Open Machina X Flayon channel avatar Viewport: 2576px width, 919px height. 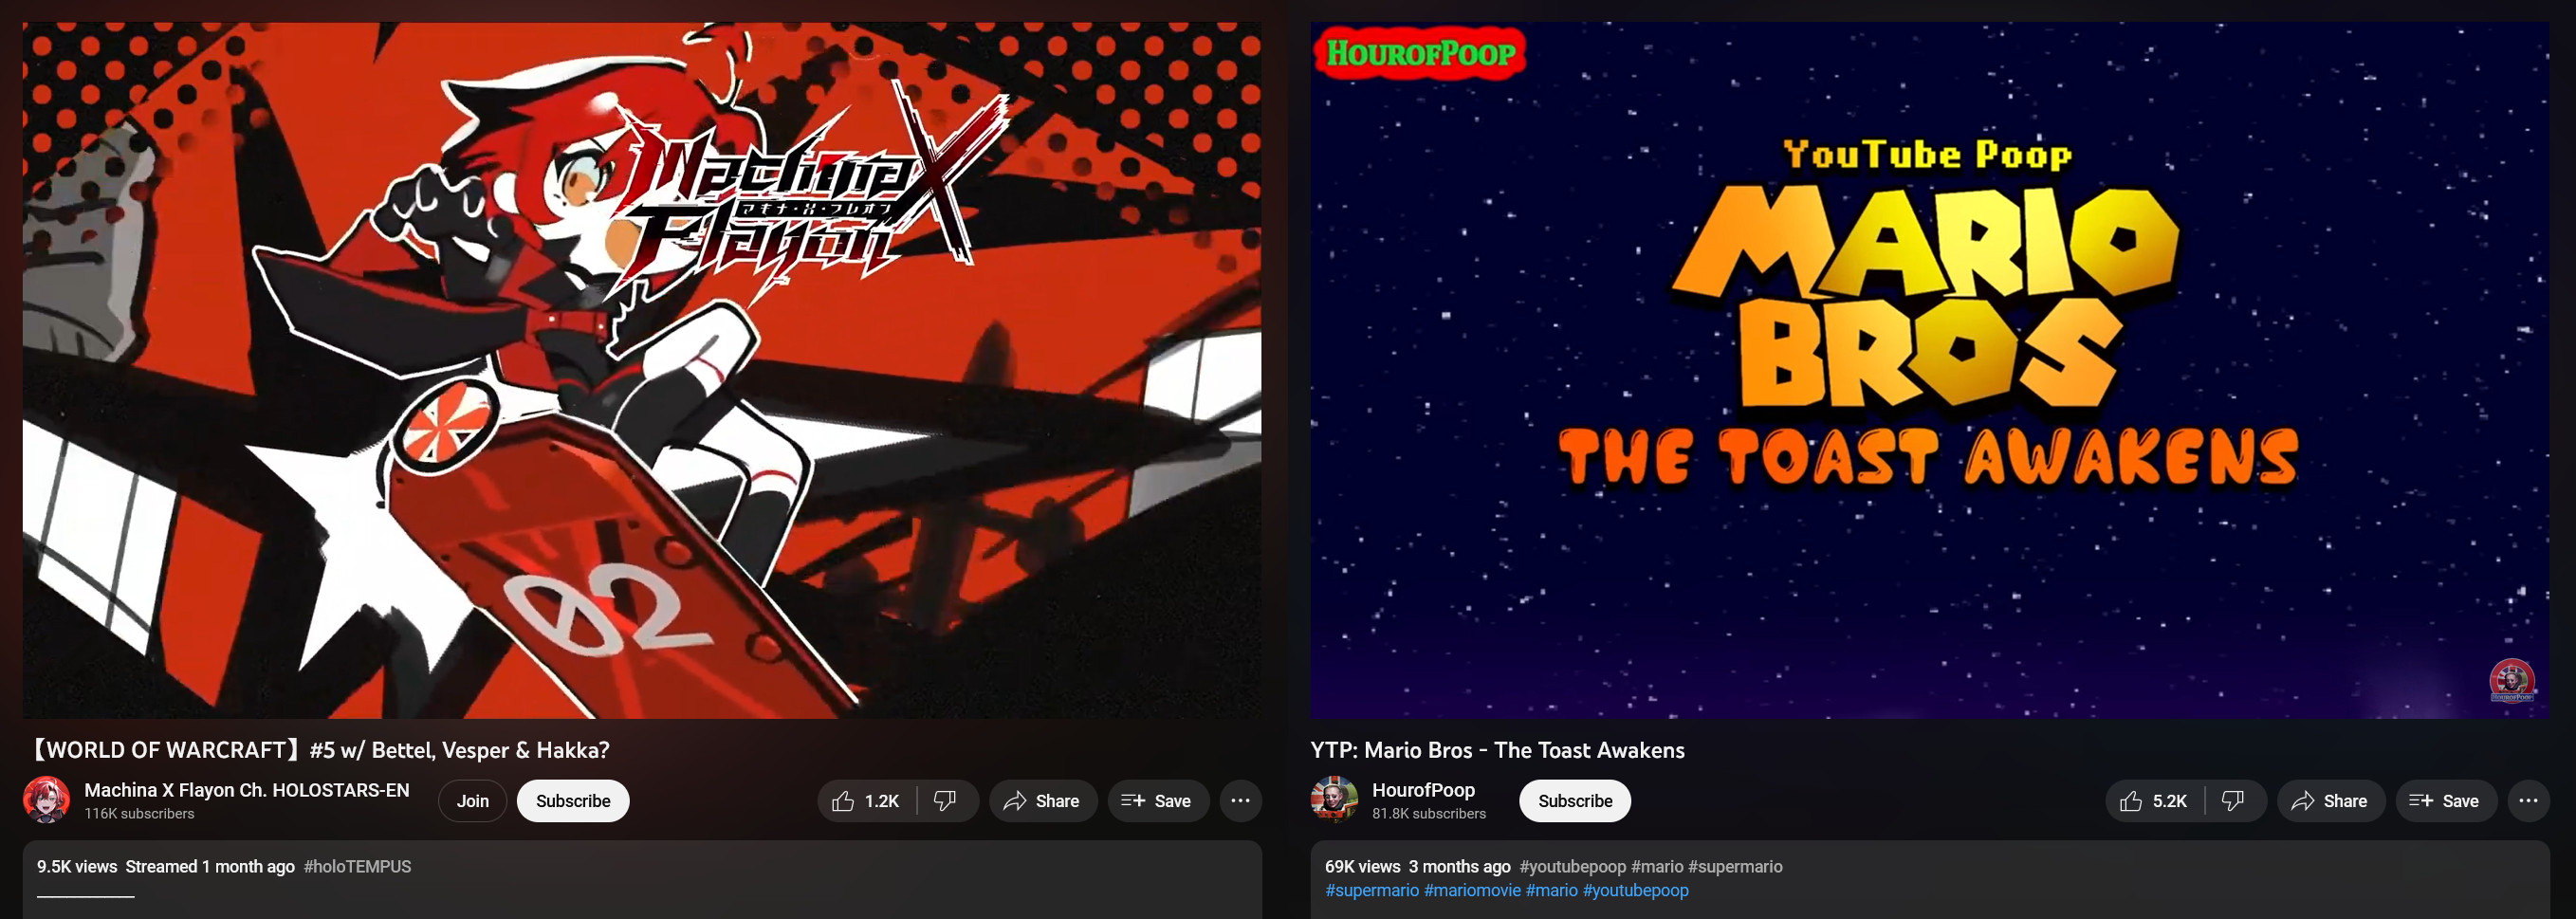tap(47, 799)
